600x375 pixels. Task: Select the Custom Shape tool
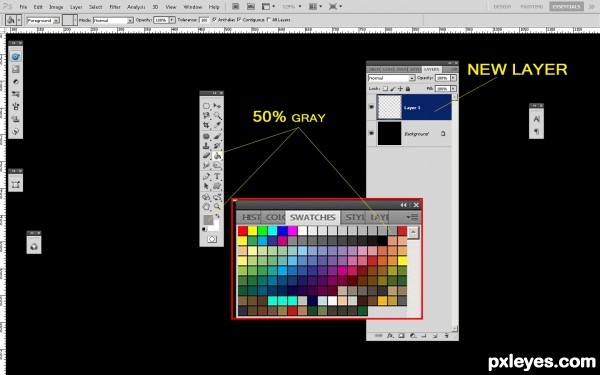(x=217, y=186)
